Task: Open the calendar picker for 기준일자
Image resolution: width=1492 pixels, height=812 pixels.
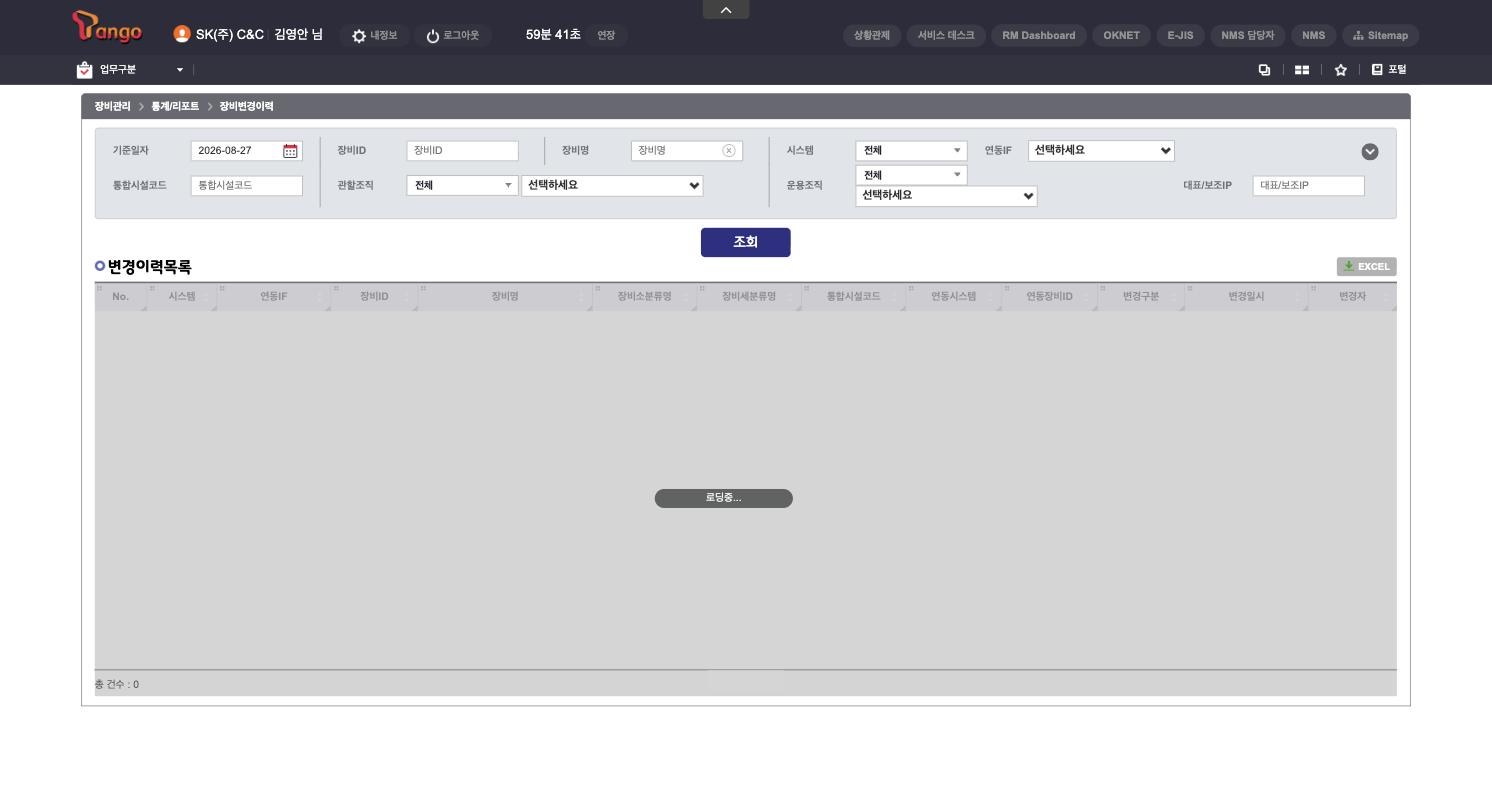Action: click(290, 151)
